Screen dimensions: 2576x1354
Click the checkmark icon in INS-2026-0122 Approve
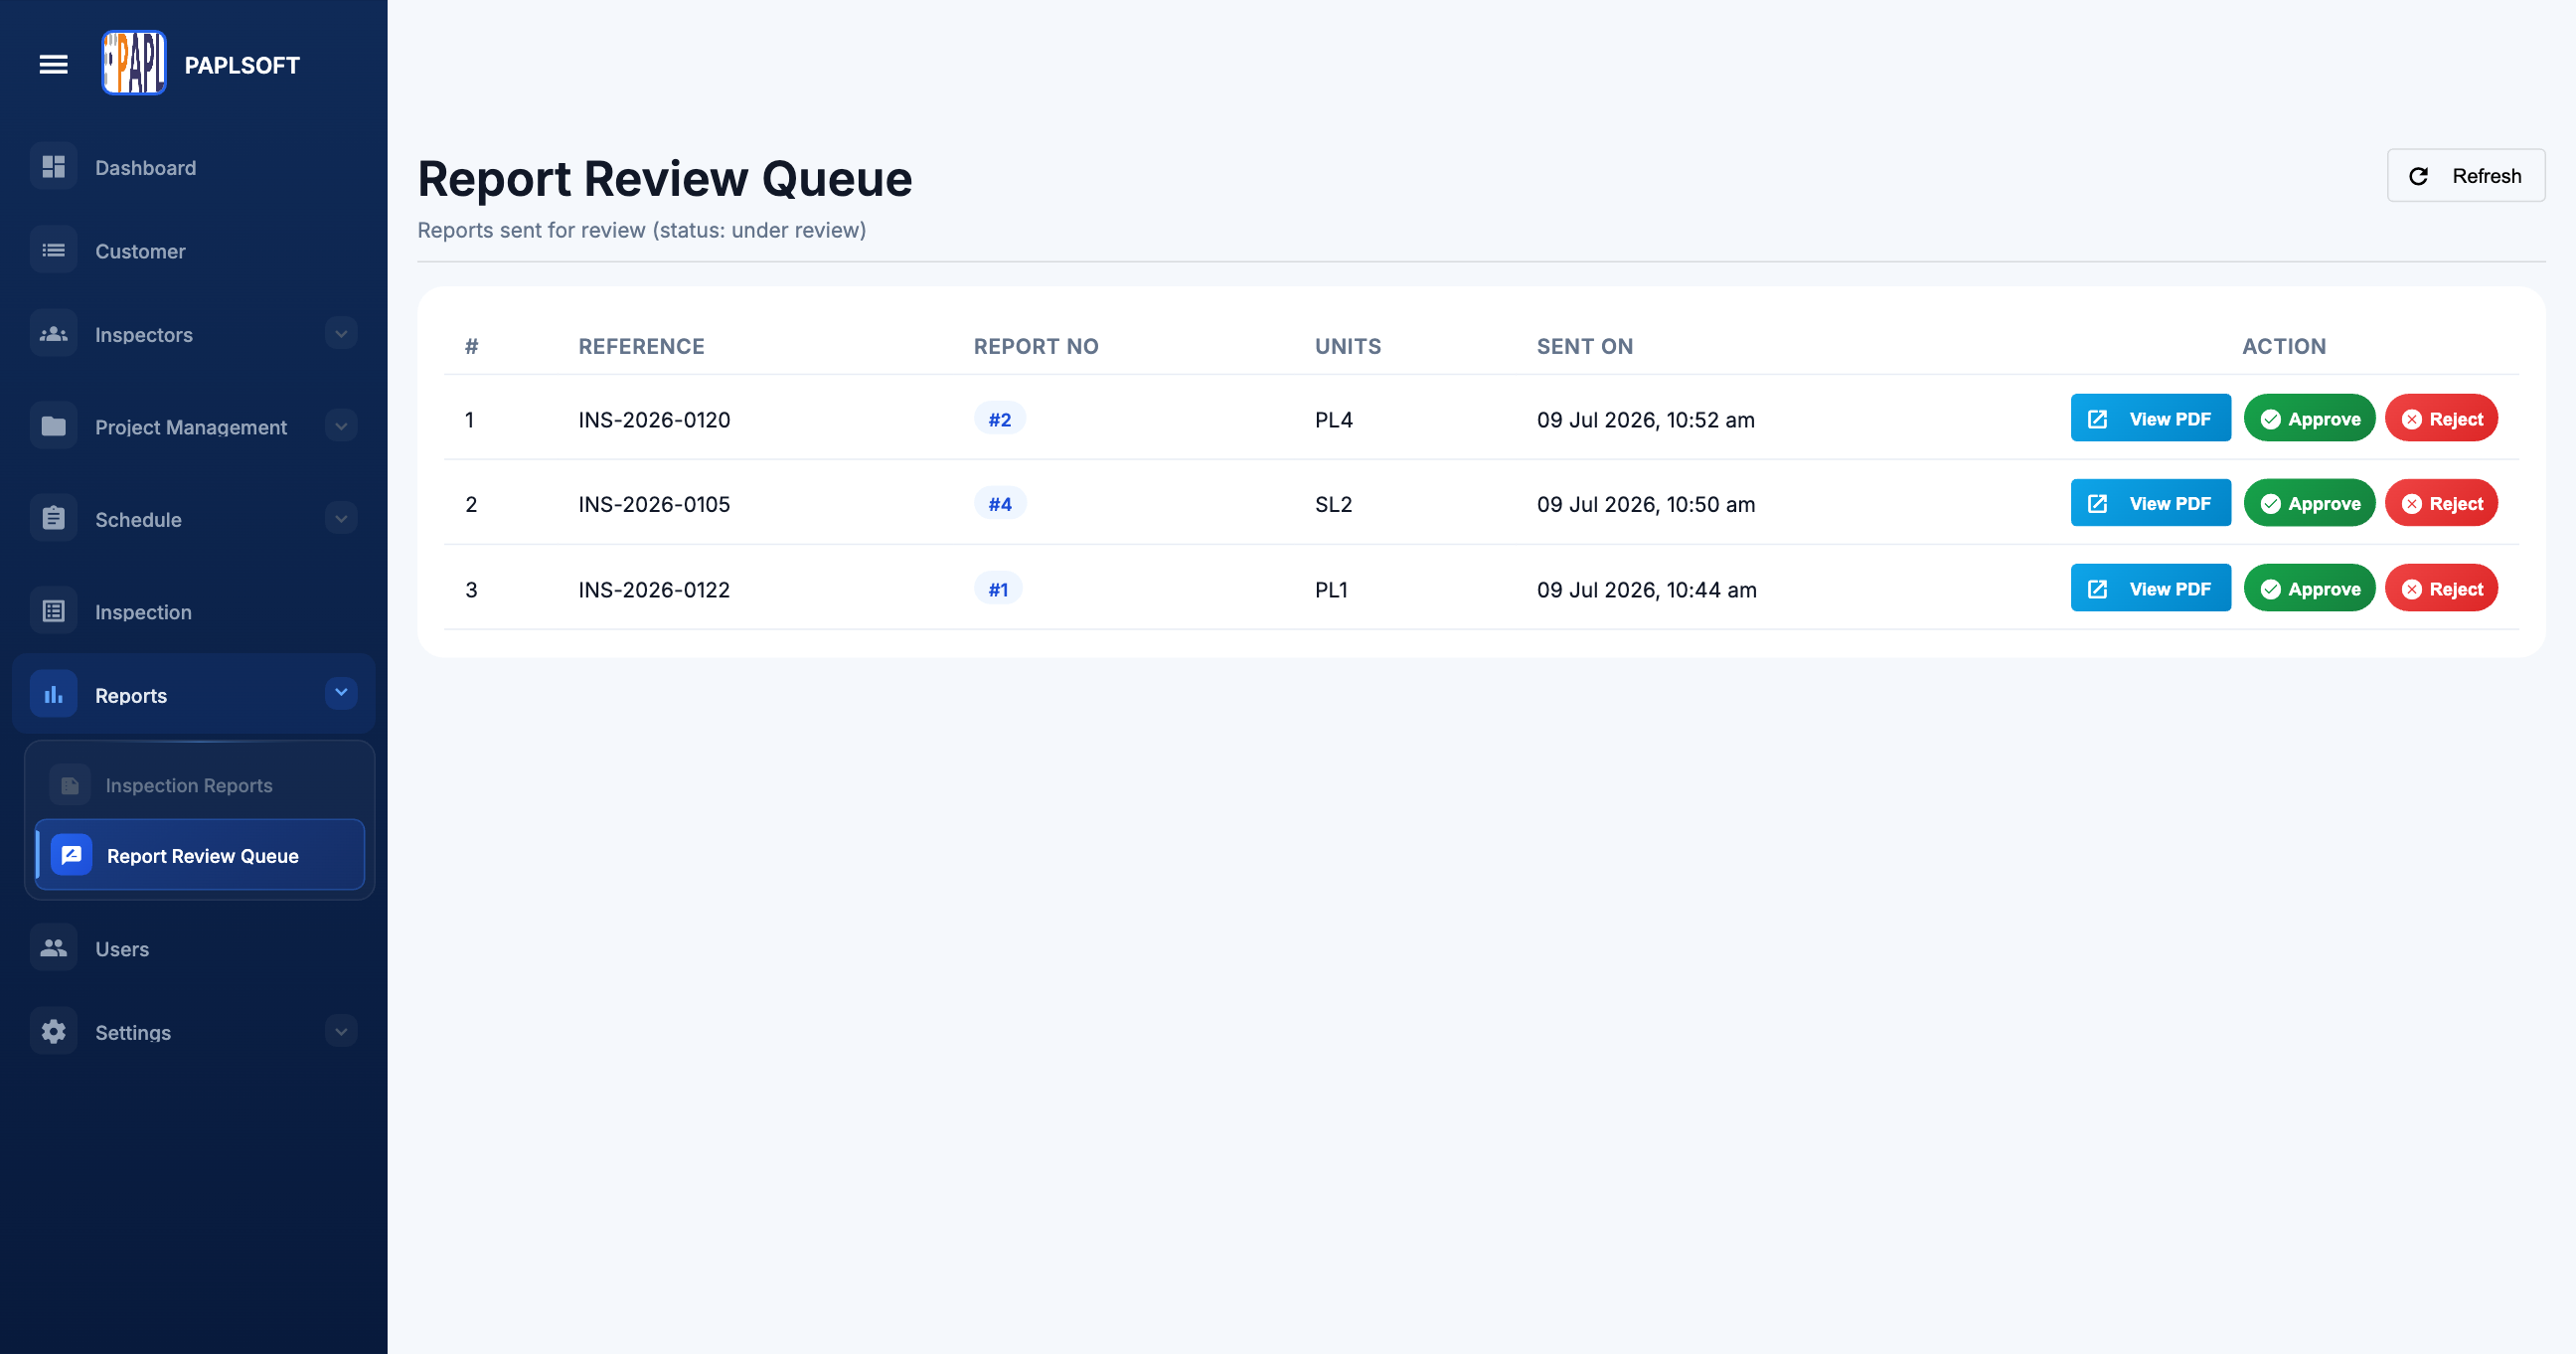pyautogui.click(x=2271, y=589)
